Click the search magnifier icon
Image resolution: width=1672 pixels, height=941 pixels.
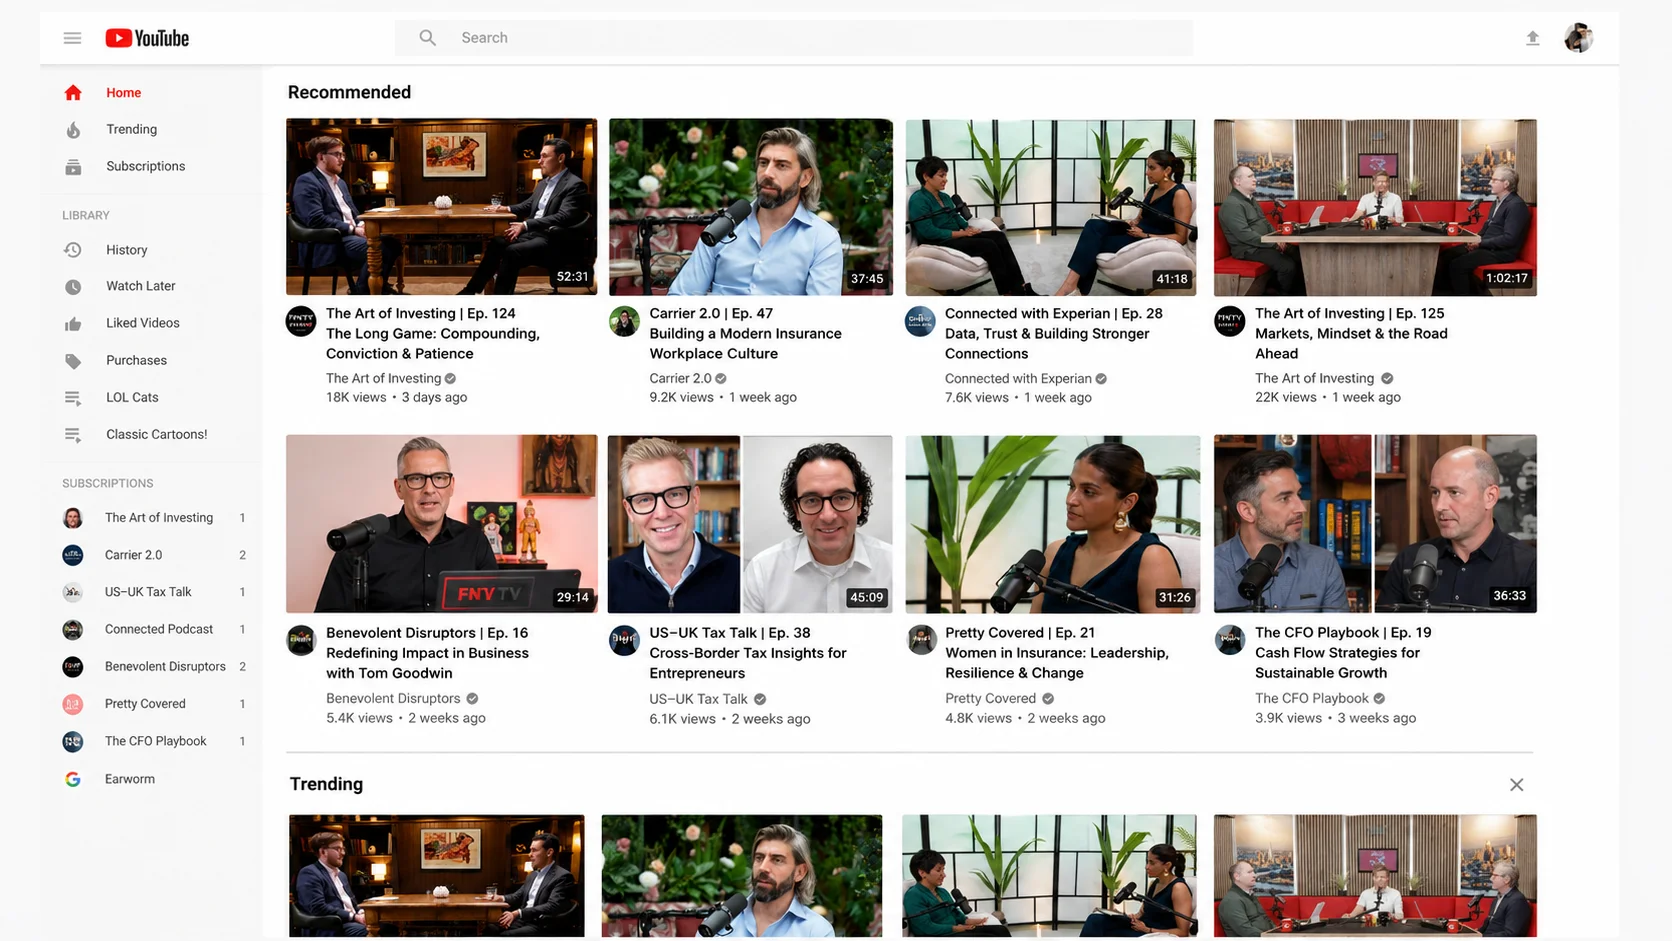[x=428, y=38]
